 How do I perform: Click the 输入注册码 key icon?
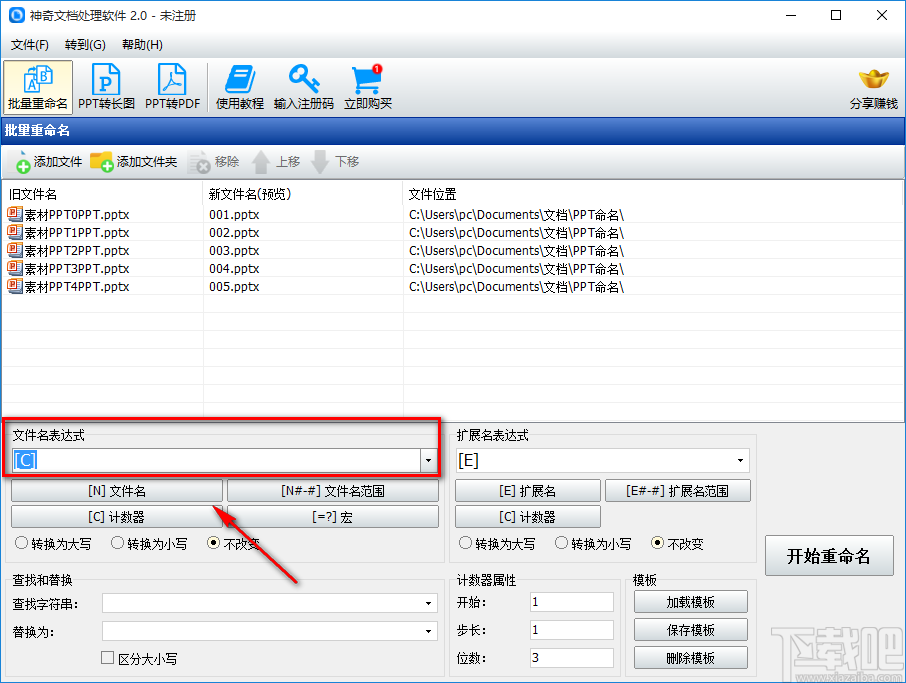tap(304, 87)
